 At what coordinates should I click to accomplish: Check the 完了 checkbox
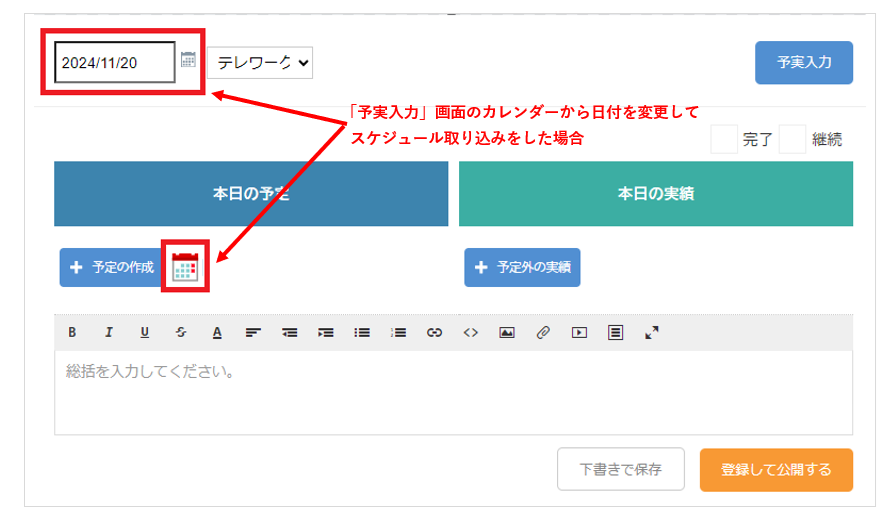click(x=724, y=139)
